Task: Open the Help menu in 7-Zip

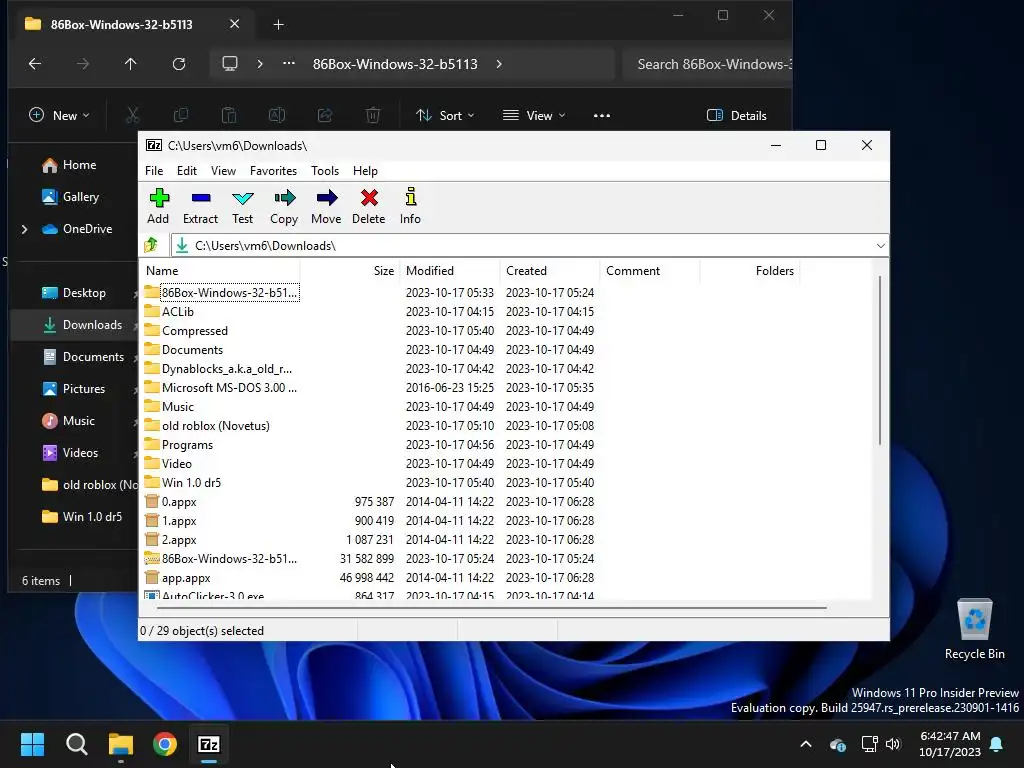Action: click(x=365, y=170)
